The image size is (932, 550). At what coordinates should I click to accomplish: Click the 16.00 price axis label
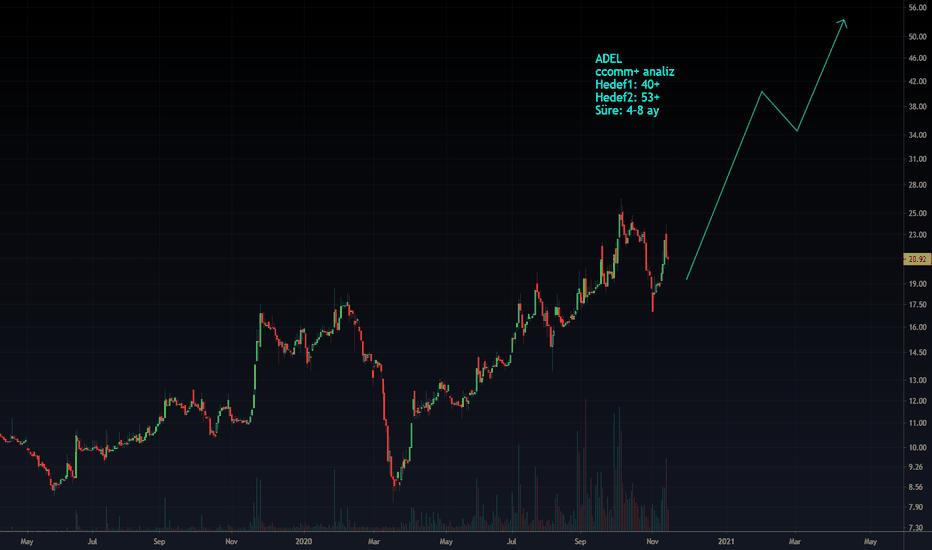[x=917, y=328]
